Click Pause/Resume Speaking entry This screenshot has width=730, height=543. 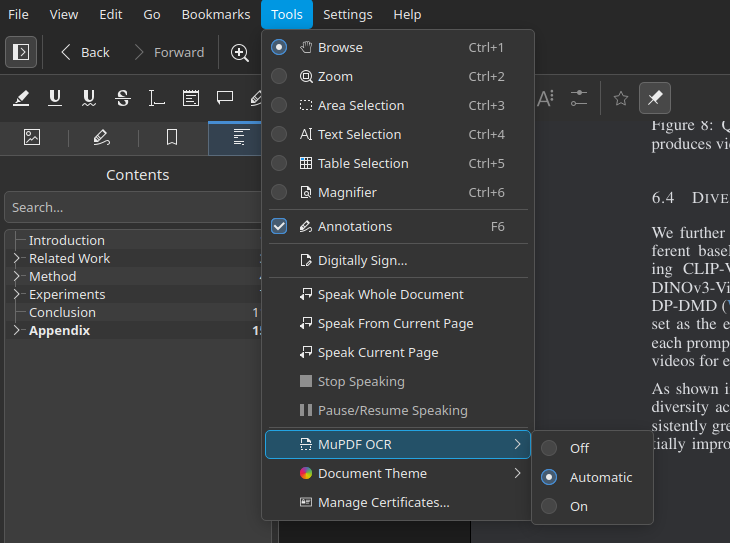tap(398, 410)
